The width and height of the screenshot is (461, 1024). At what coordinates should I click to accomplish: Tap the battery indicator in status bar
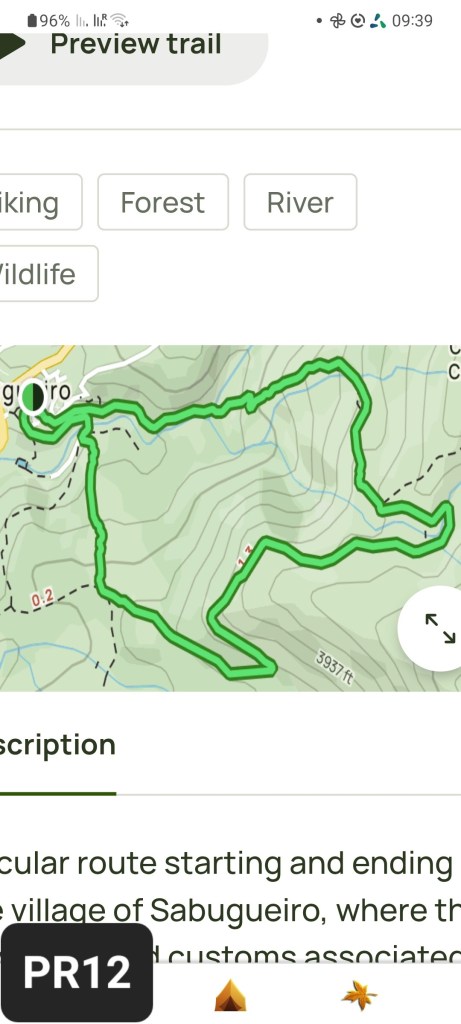point(48,21)
